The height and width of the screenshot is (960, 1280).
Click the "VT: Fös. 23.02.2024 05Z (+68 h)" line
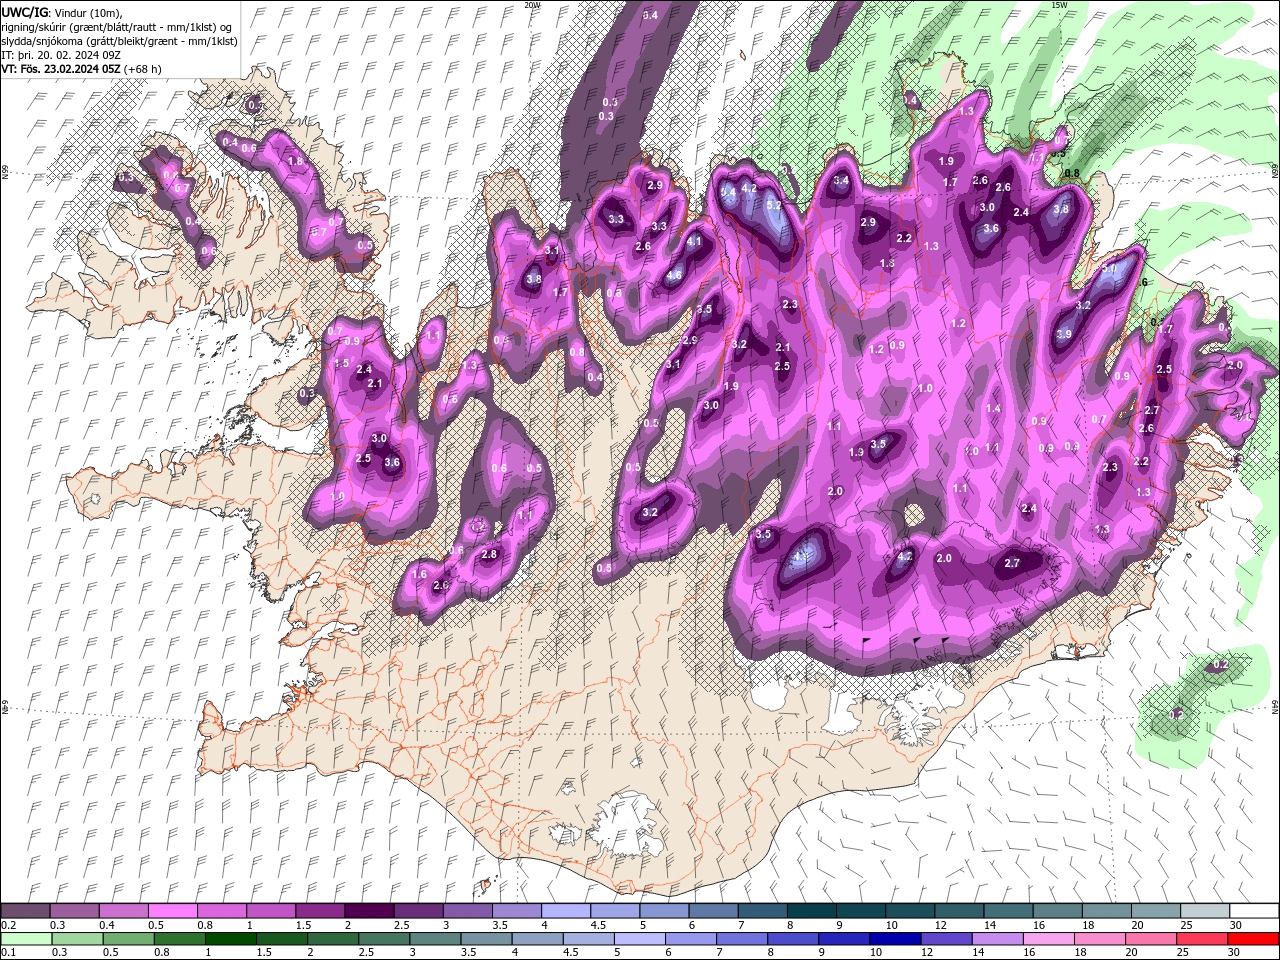[81, 69]
